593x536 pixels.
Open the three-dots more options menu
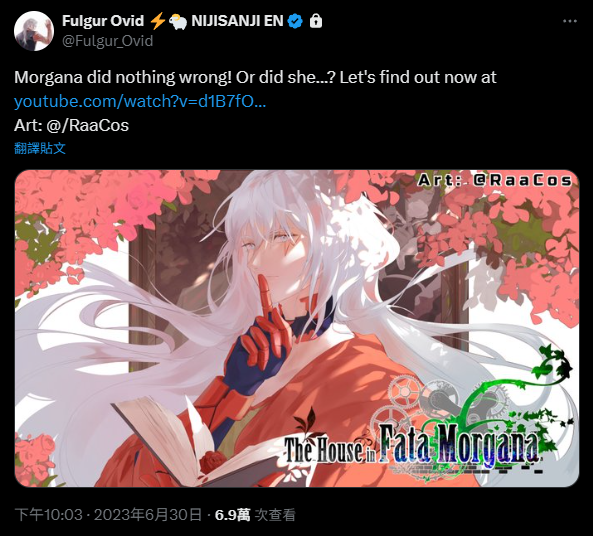click(x=570, y=21)
